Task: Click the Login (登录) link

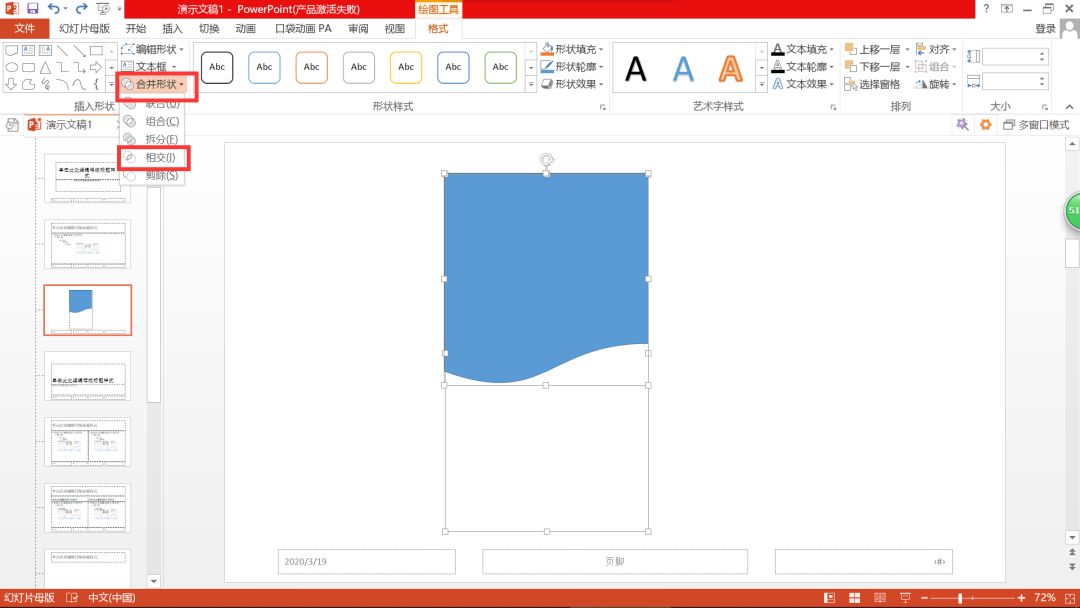Action: 1045,29
